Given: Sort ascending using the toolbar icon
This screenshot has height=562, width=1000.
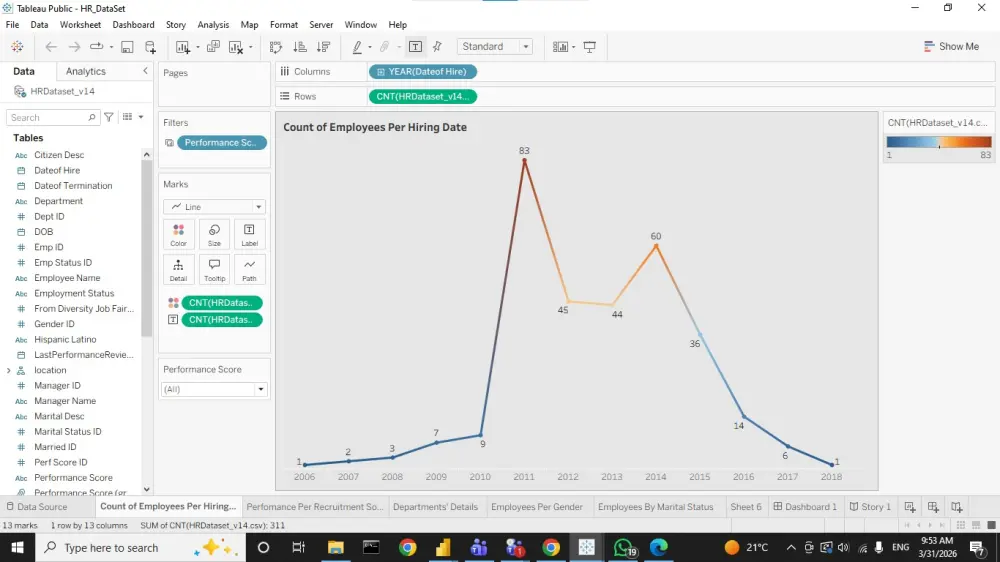Looking at the screenshot, I should pos(300,47).
